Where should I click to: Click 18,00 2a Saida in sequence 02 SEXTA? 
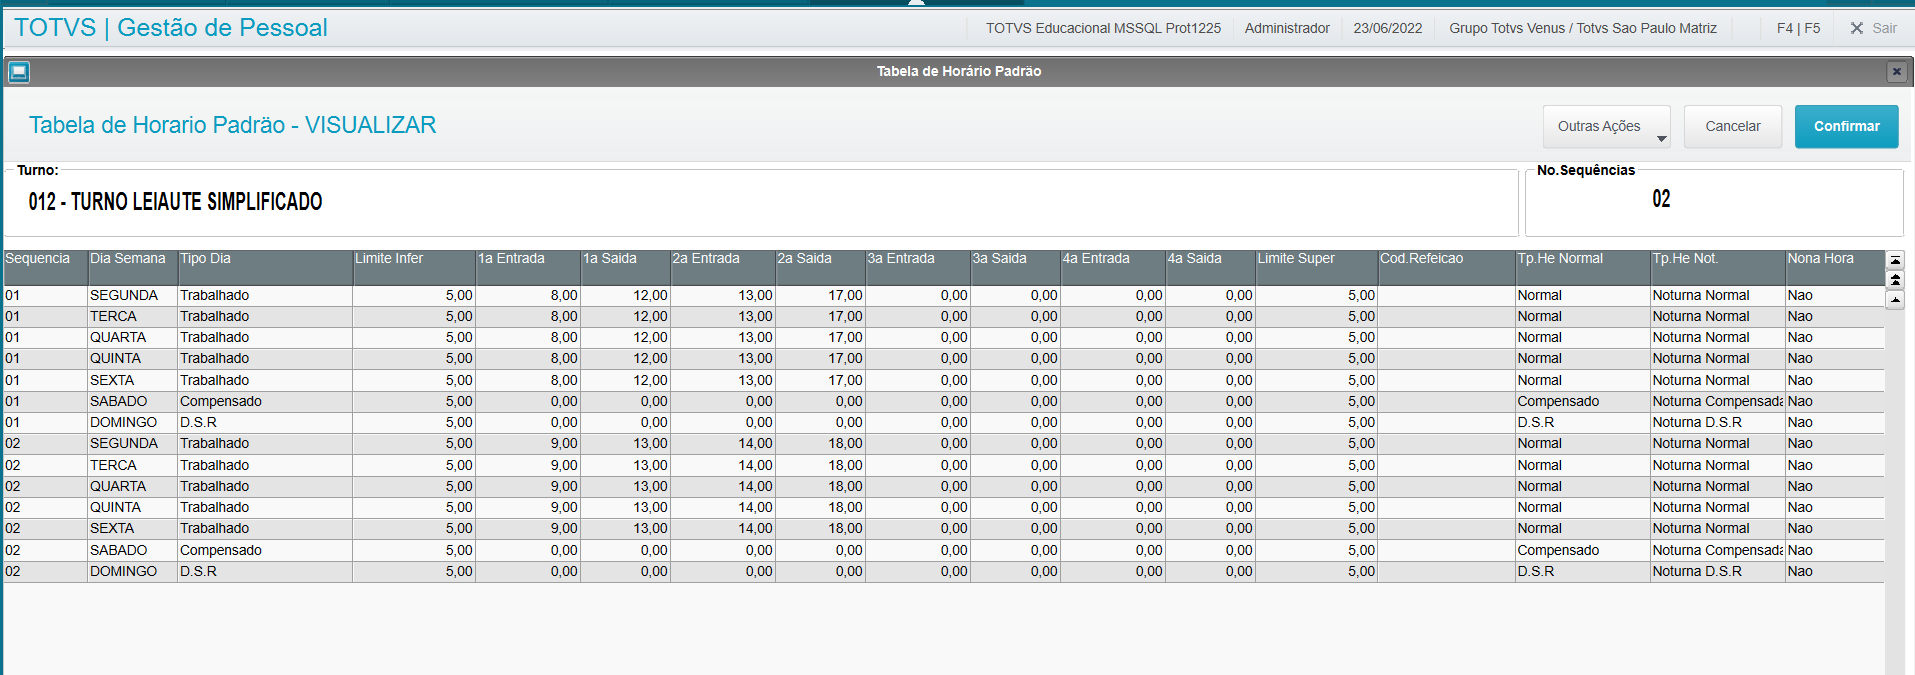click(x=820, y=528)
